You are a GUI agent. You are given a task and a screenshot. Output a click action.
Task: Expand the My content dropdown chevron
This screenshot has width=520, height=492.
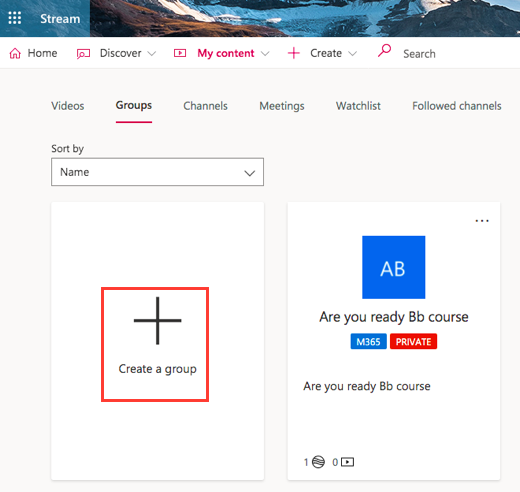(x=265, y=54)
